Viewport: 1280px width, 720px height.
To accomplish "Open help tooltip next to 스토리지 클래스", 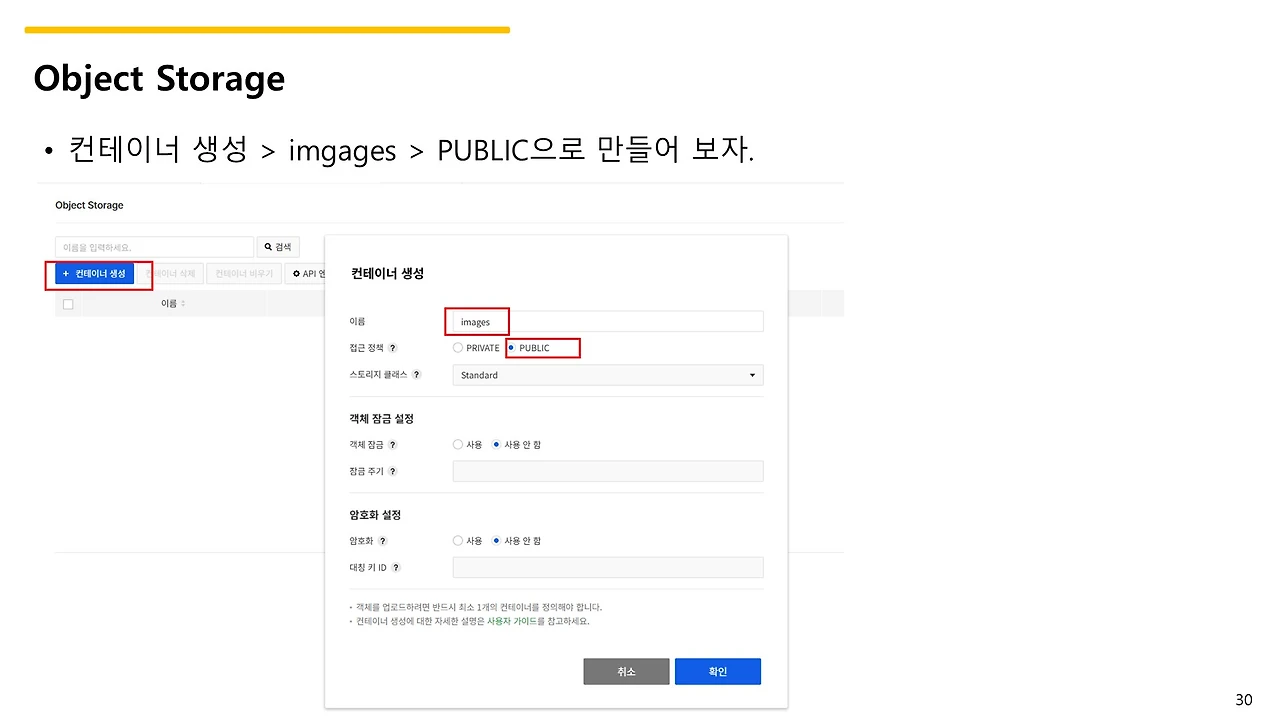I will [x=417, y=374].
